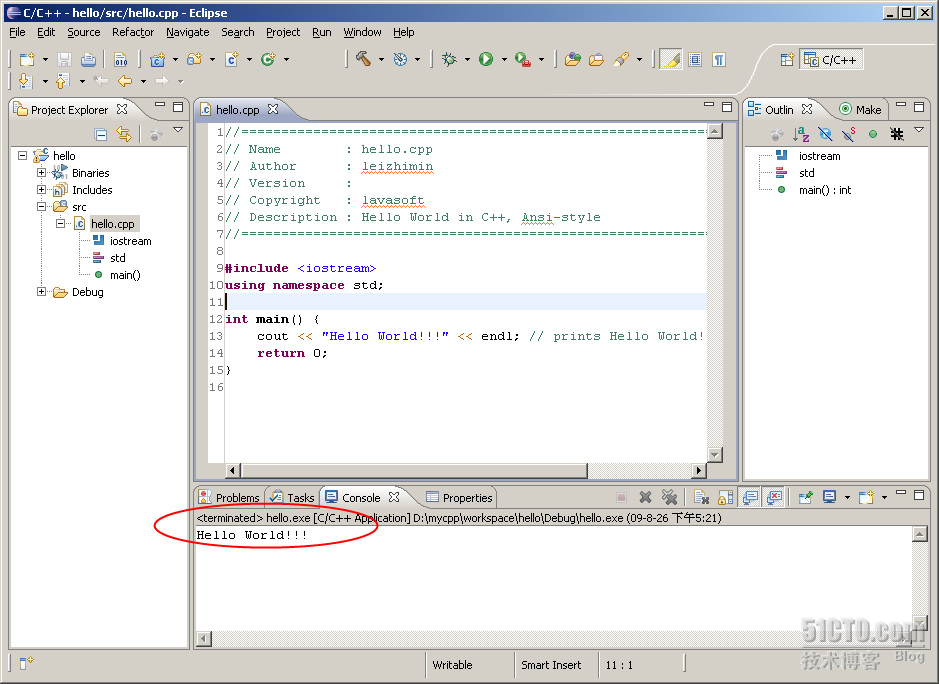Open the Run button dropdown arrow

[x=504, y=60]
